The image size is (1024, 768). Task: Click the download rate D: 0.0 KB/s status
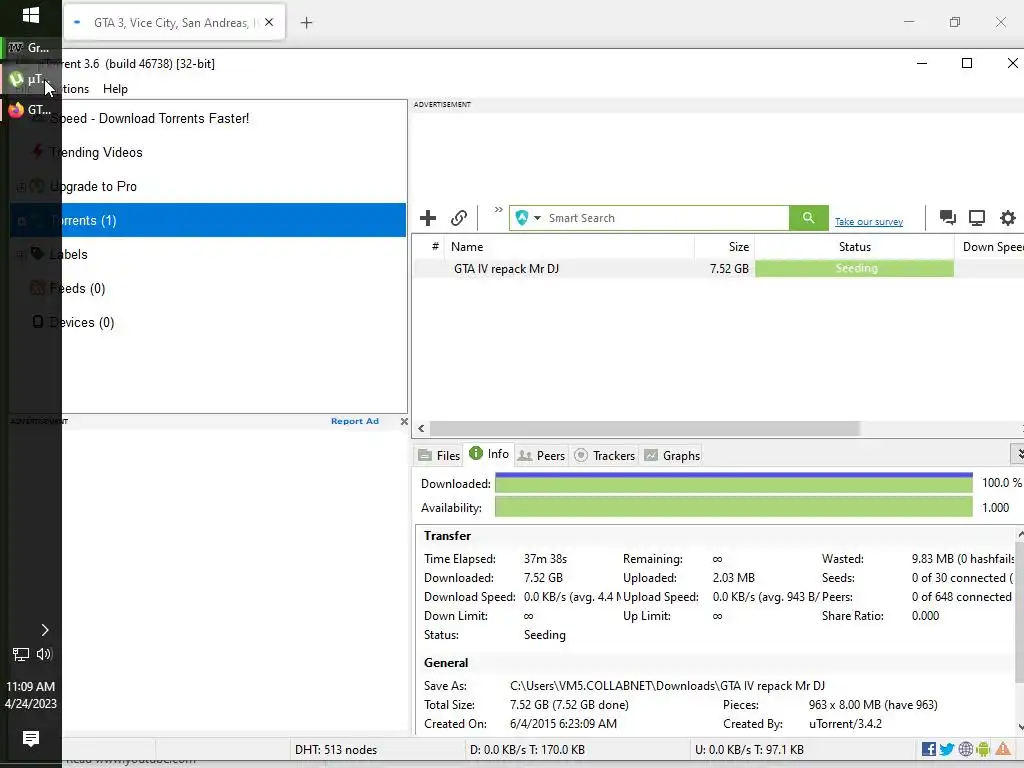[527, 750]
